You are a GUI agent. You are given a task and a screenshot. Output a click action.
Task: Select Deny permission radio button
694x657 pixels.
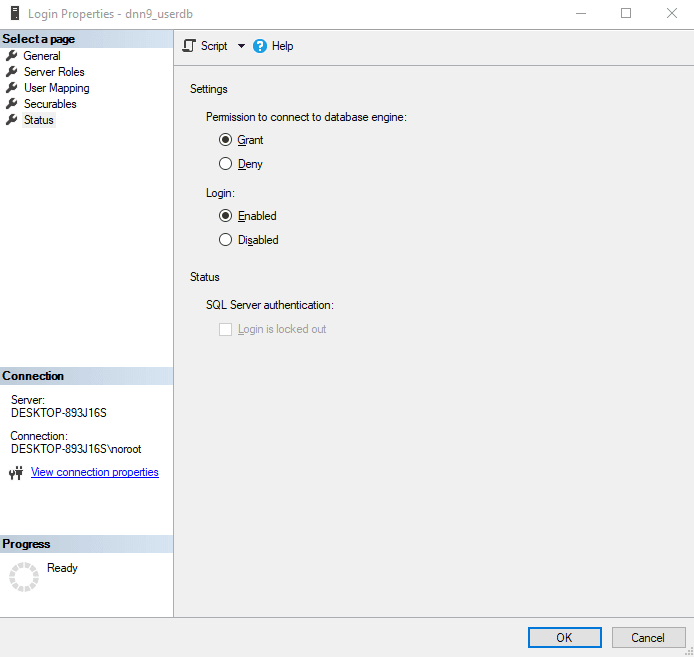[x=225, y=164]
